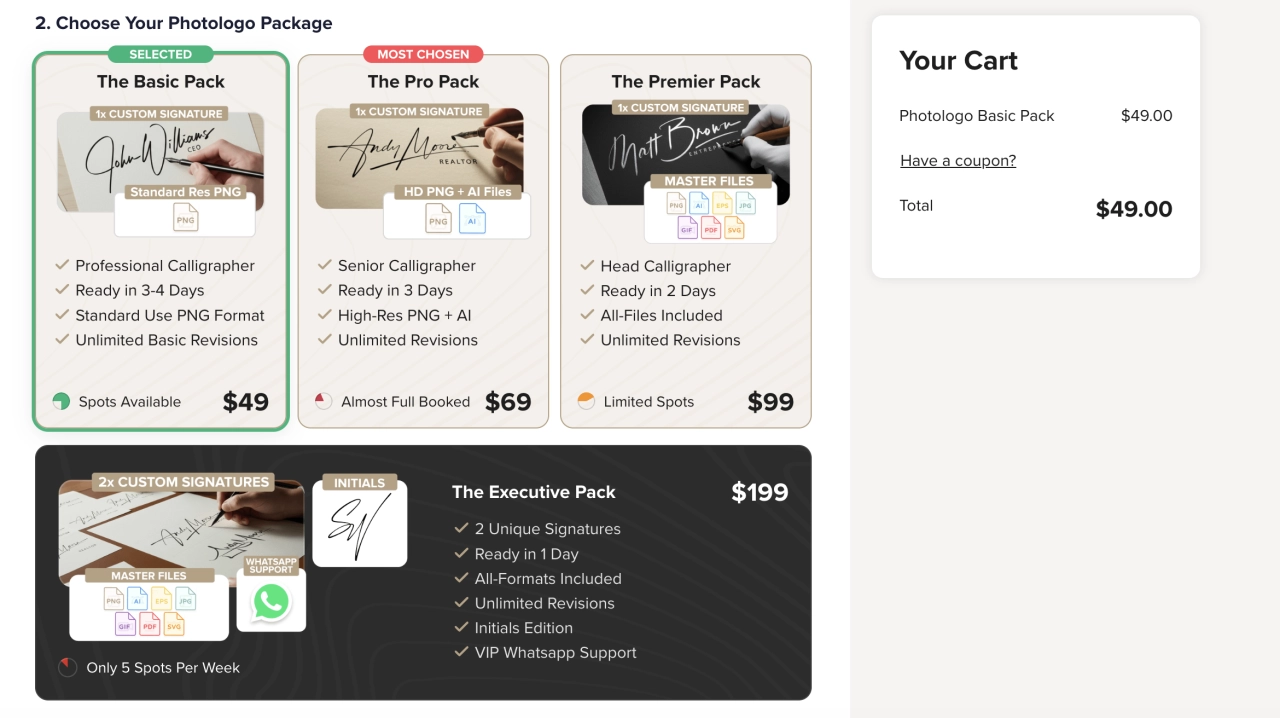Click the Only 5 Spots Per Week icon
Viewport: 1280px width, 718px height.
[x=68, y=667]
